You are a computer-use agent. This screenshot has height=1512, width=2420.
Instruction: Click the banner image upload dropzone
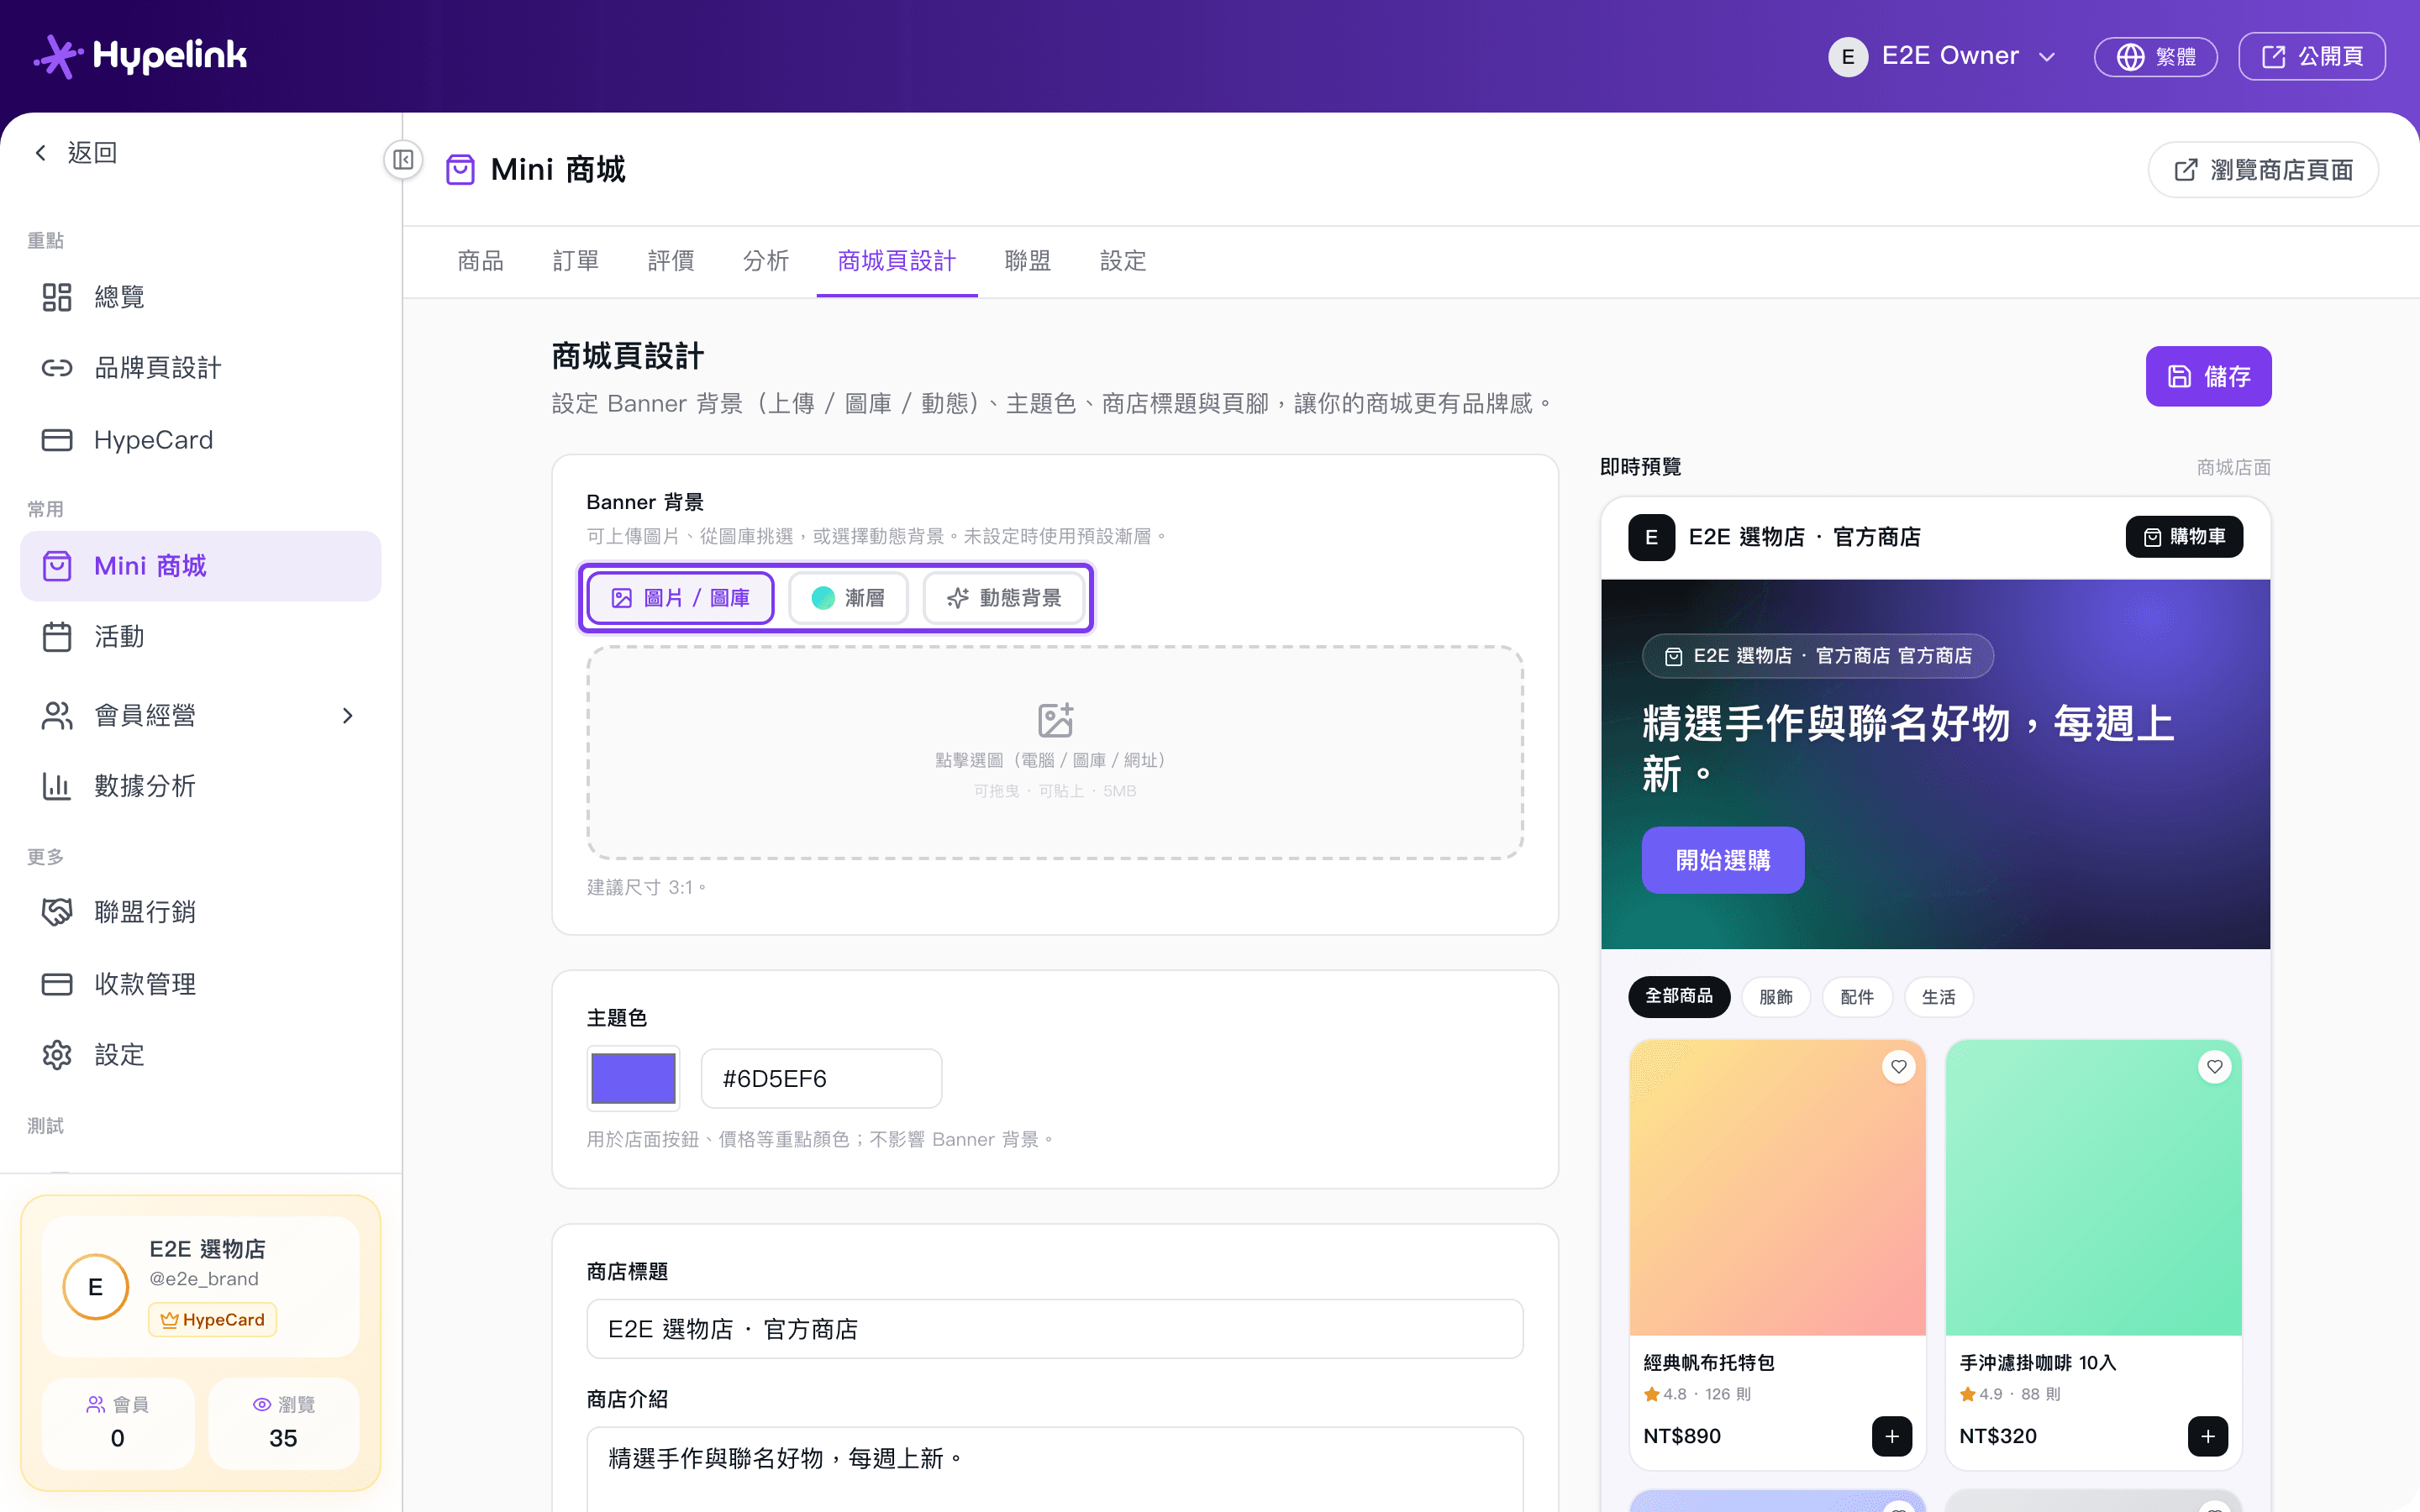[1055, 752]
